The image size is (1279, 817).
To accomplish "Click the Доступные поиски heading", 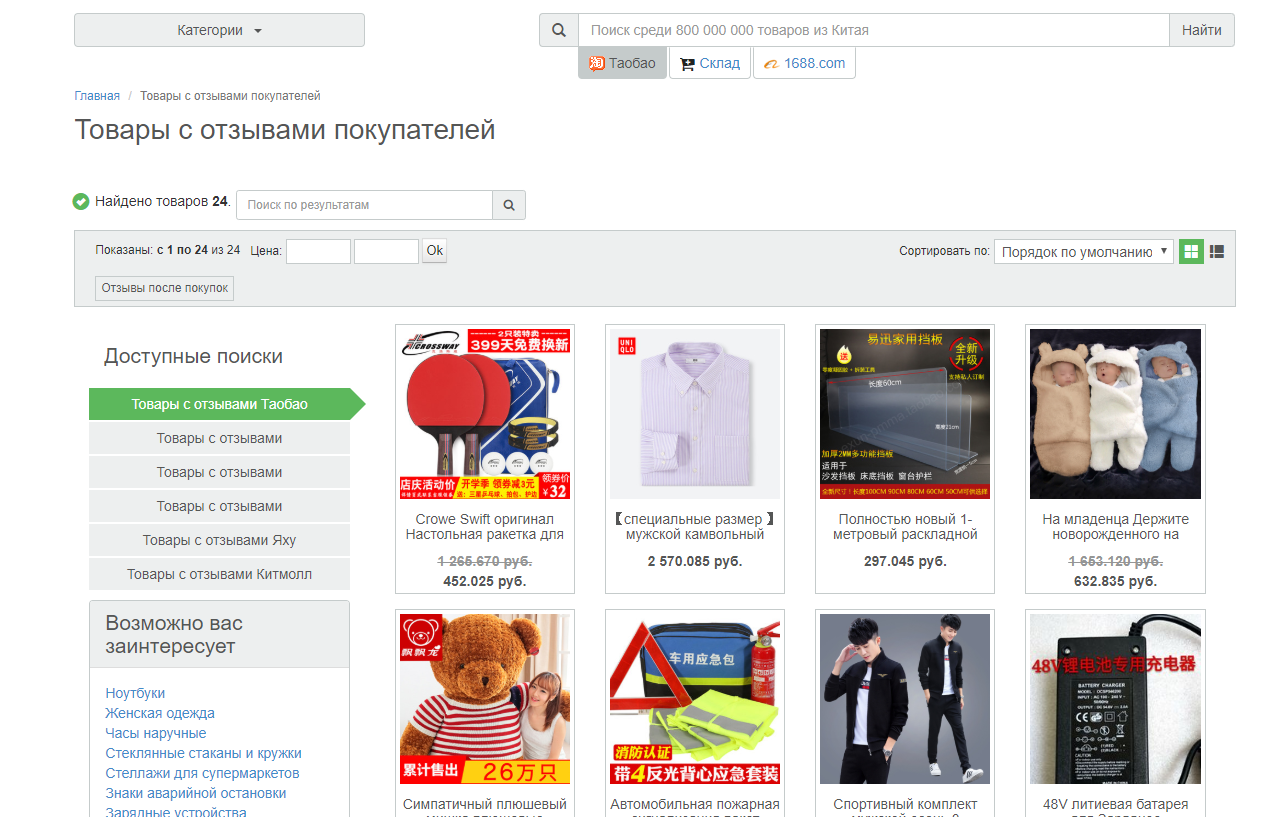I will coord(193,356).
